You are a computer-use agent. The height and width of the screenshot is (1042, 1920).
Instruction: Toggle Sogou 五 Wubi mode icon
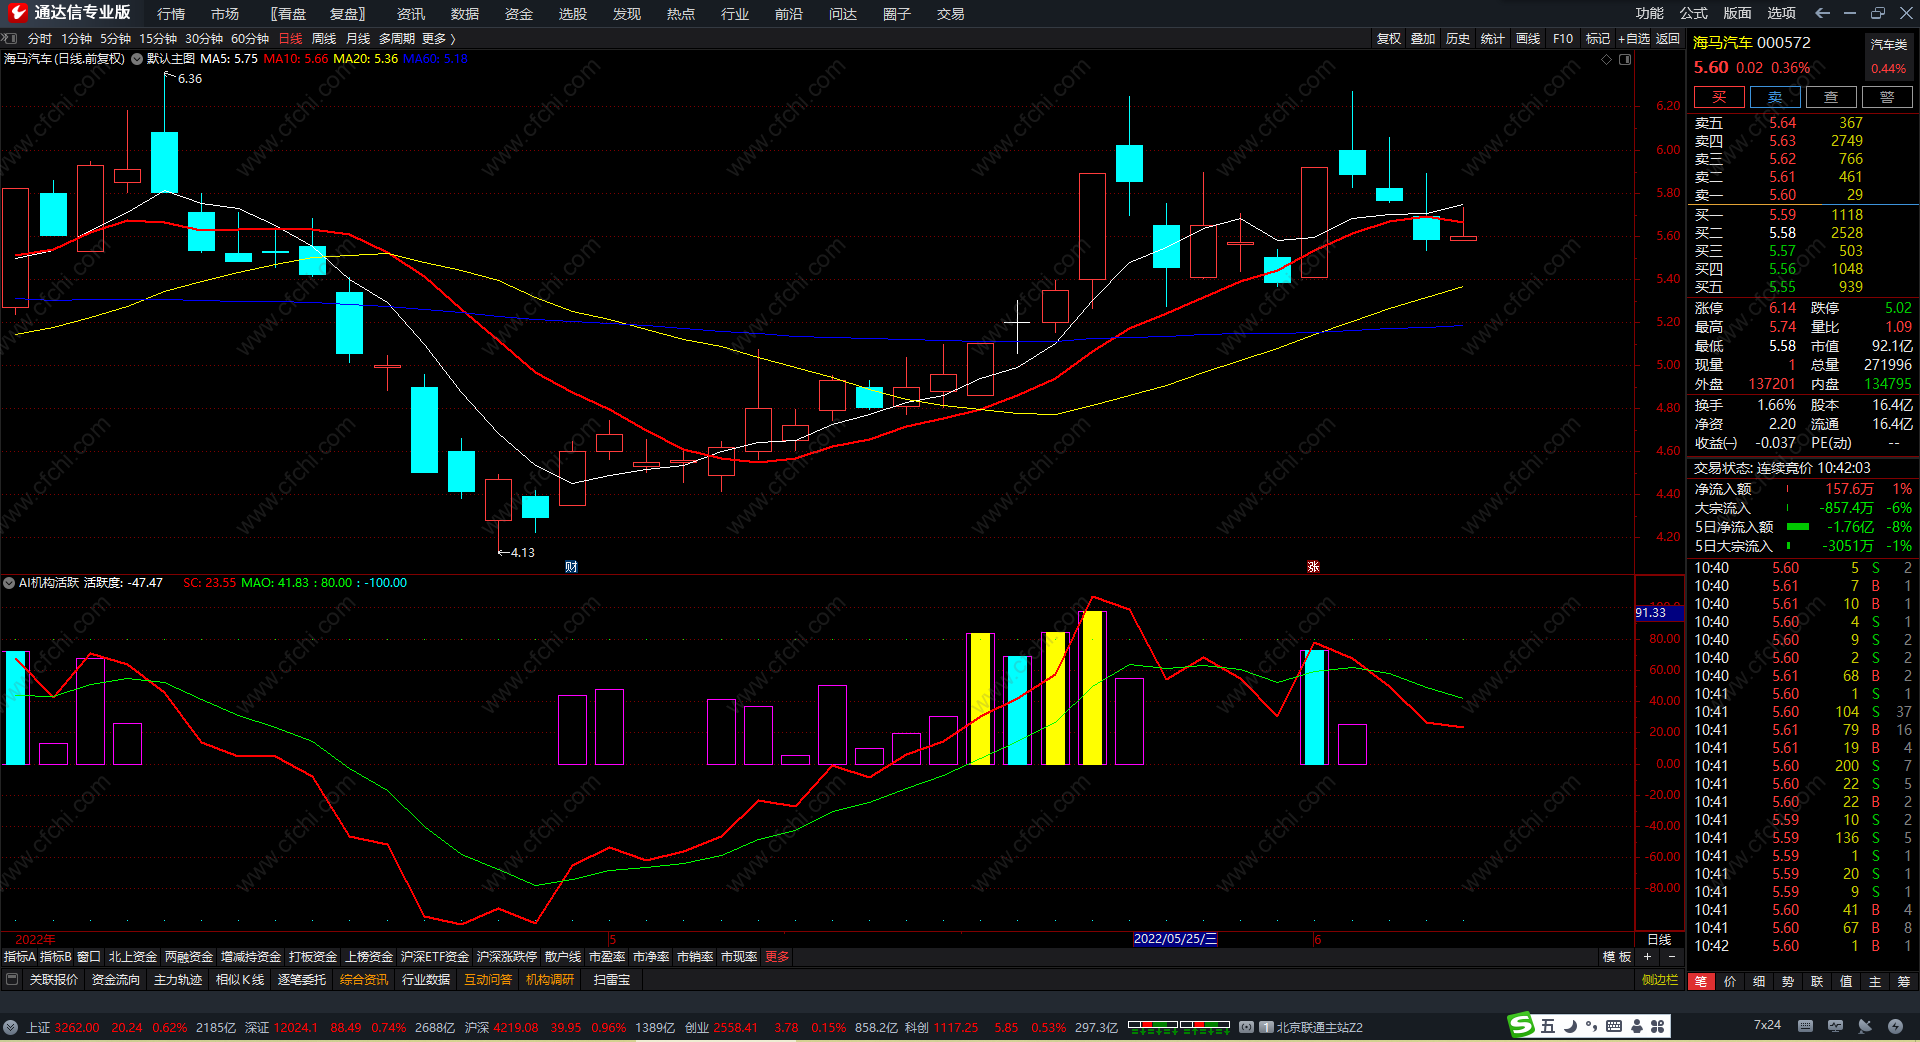click(x=1548, y=1026)
